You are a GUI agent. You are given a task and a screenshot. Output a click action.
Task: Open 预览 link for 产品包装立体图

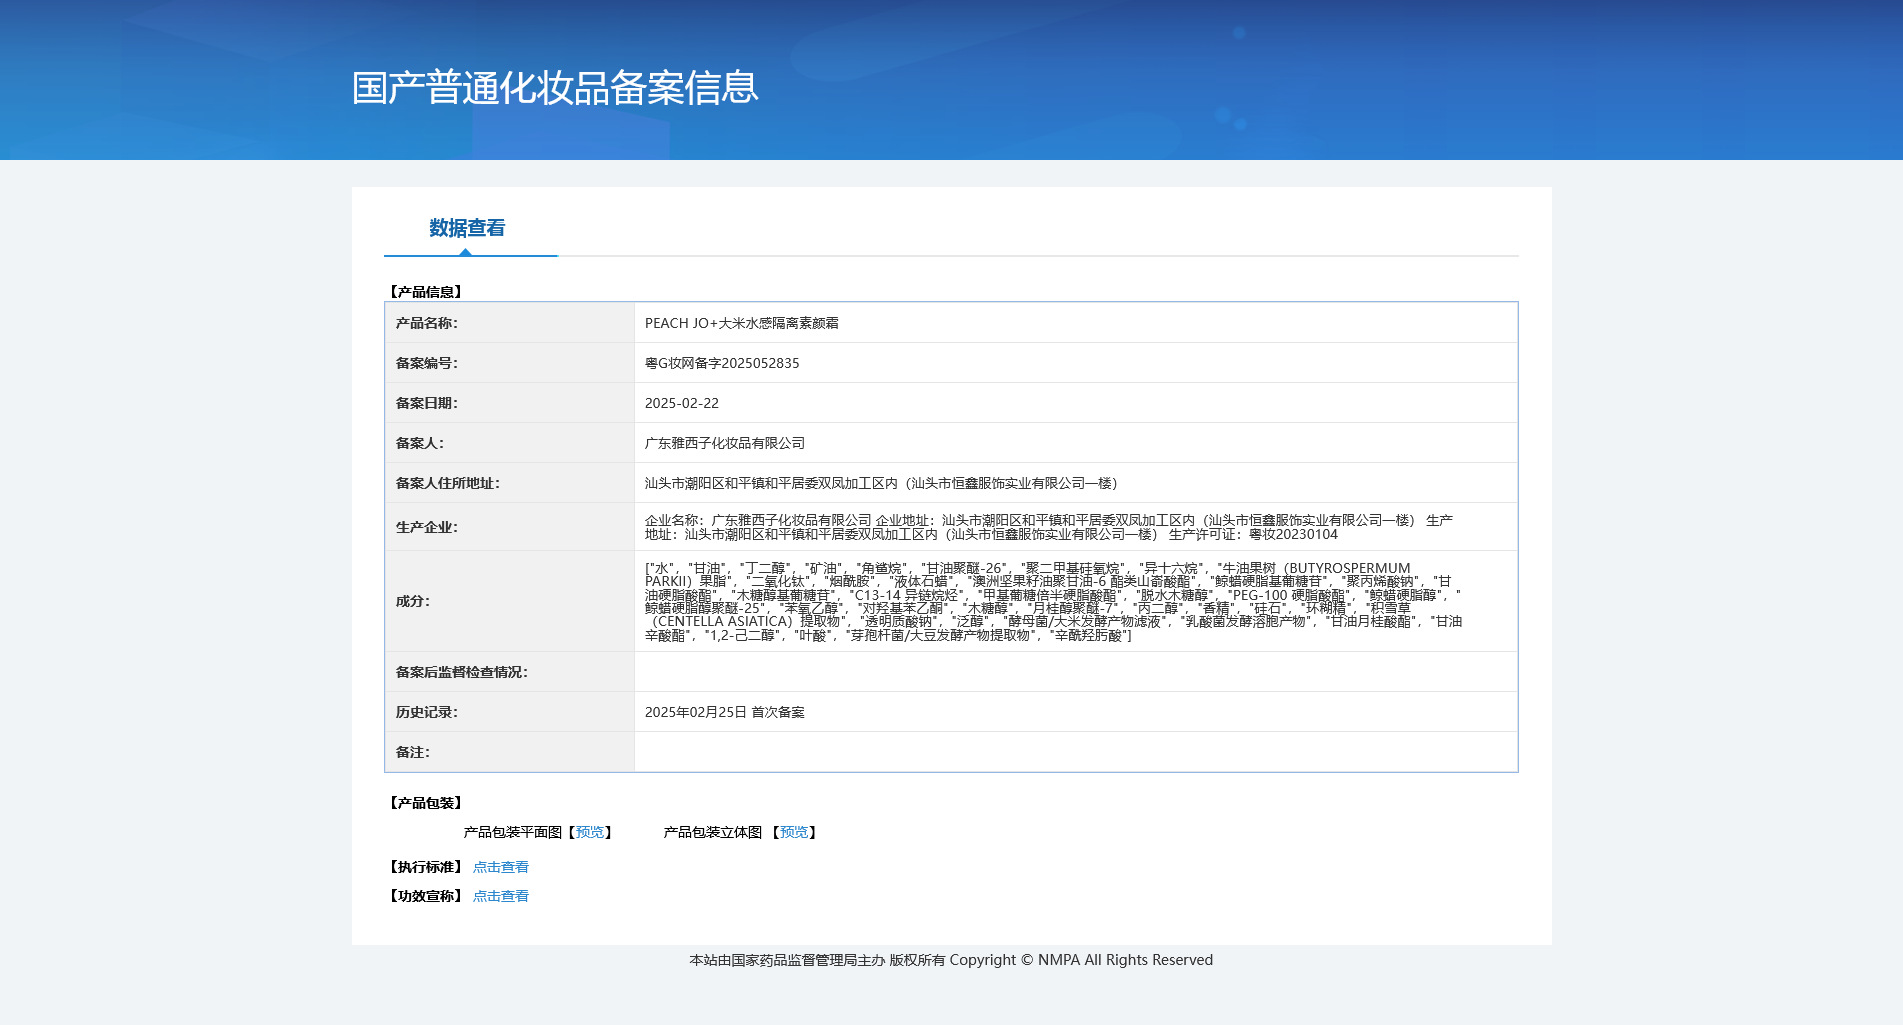tap(794, 832)
